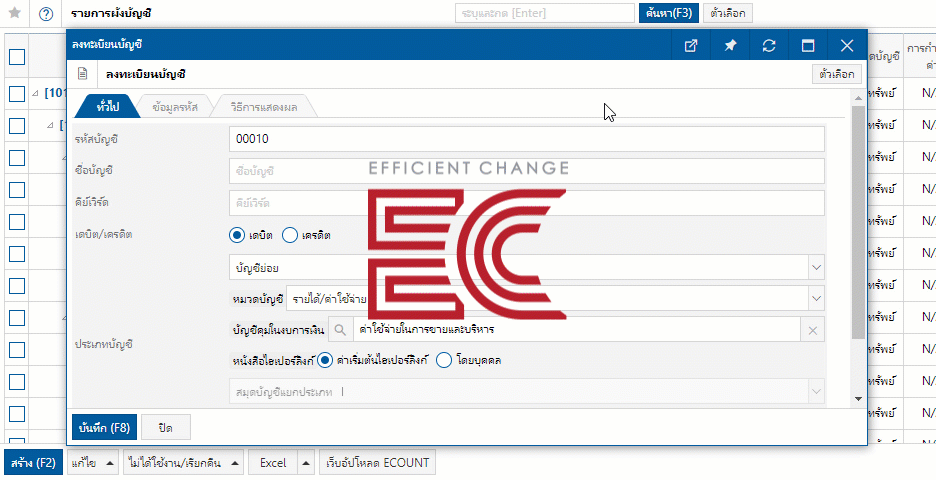Click the document icon beside ลงทะเบียนบัญชี

click(x=83, y=74)
